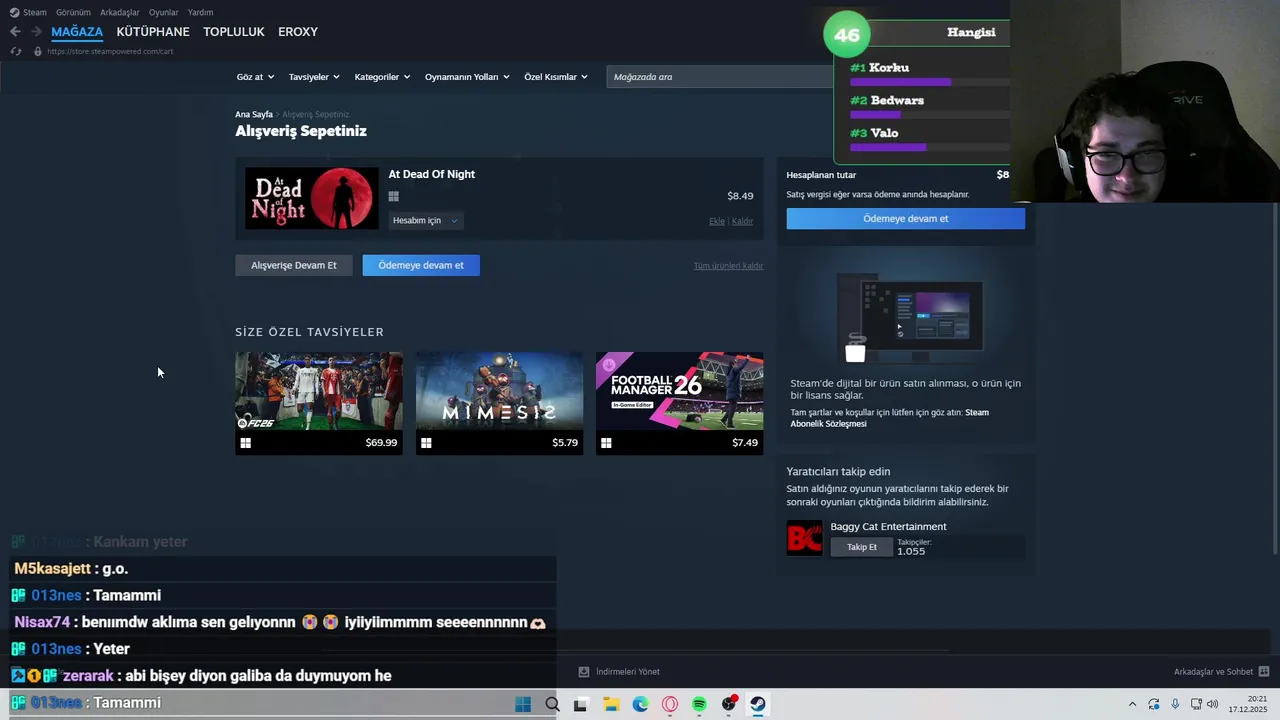Click the Steam store URL address text
Image resolution: width=1280 pixels, height=720 pixels.
[110, 51]
